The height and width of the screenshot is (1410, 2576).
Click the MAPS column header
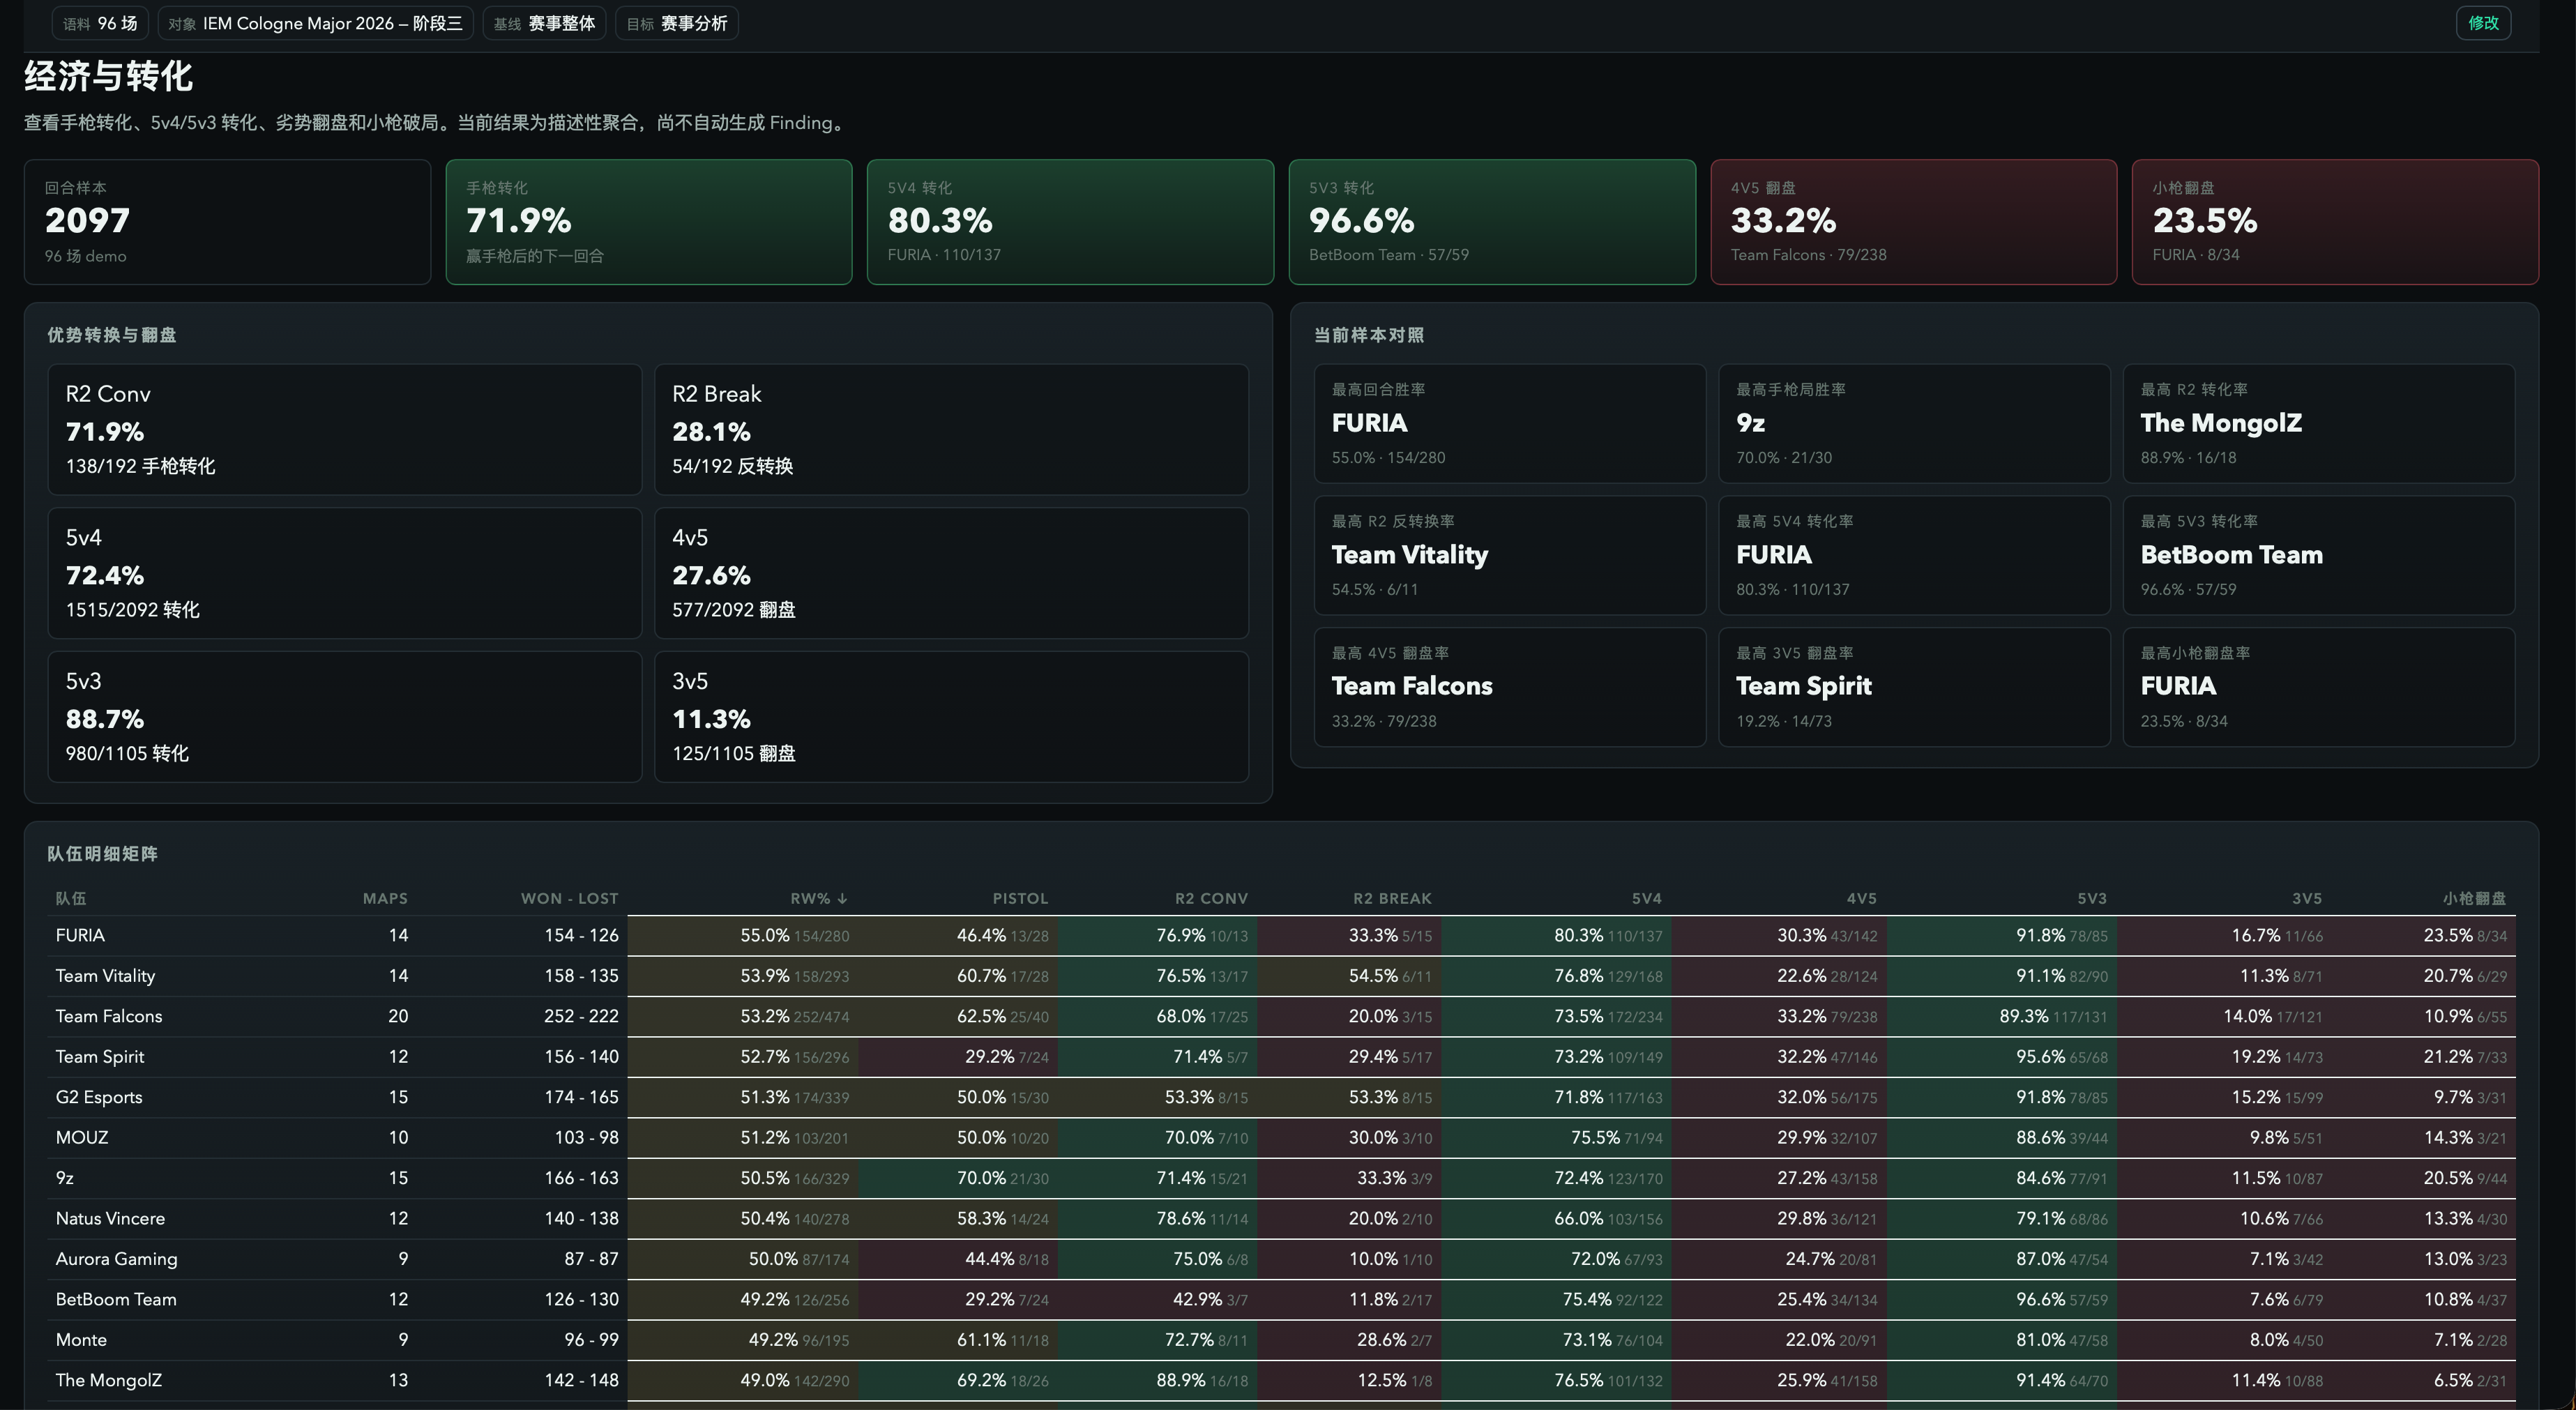click(x=385, y=898)
